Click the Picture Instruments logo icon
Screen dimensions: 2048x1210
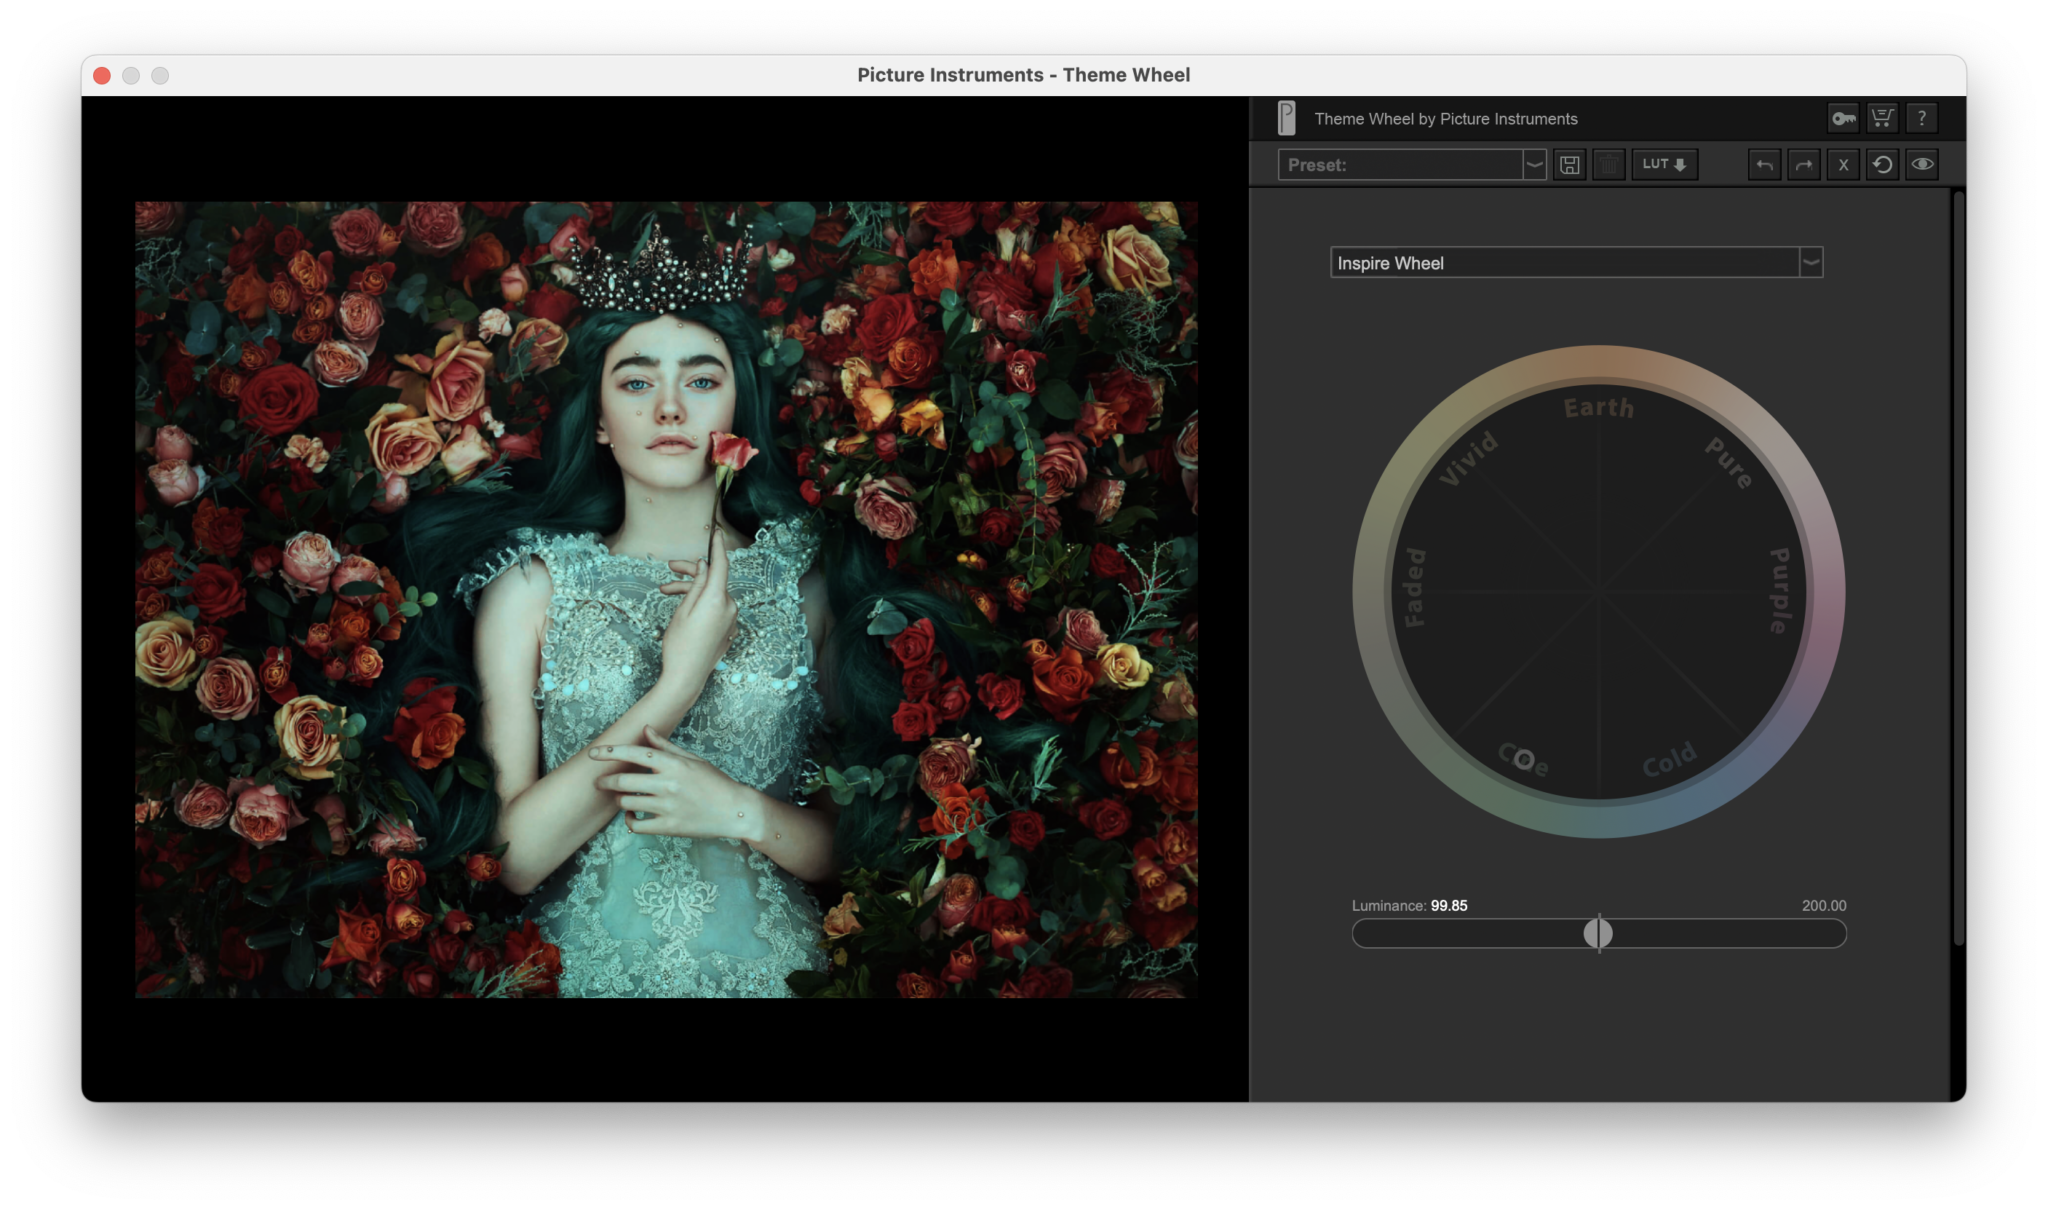tap(1287, 118)
